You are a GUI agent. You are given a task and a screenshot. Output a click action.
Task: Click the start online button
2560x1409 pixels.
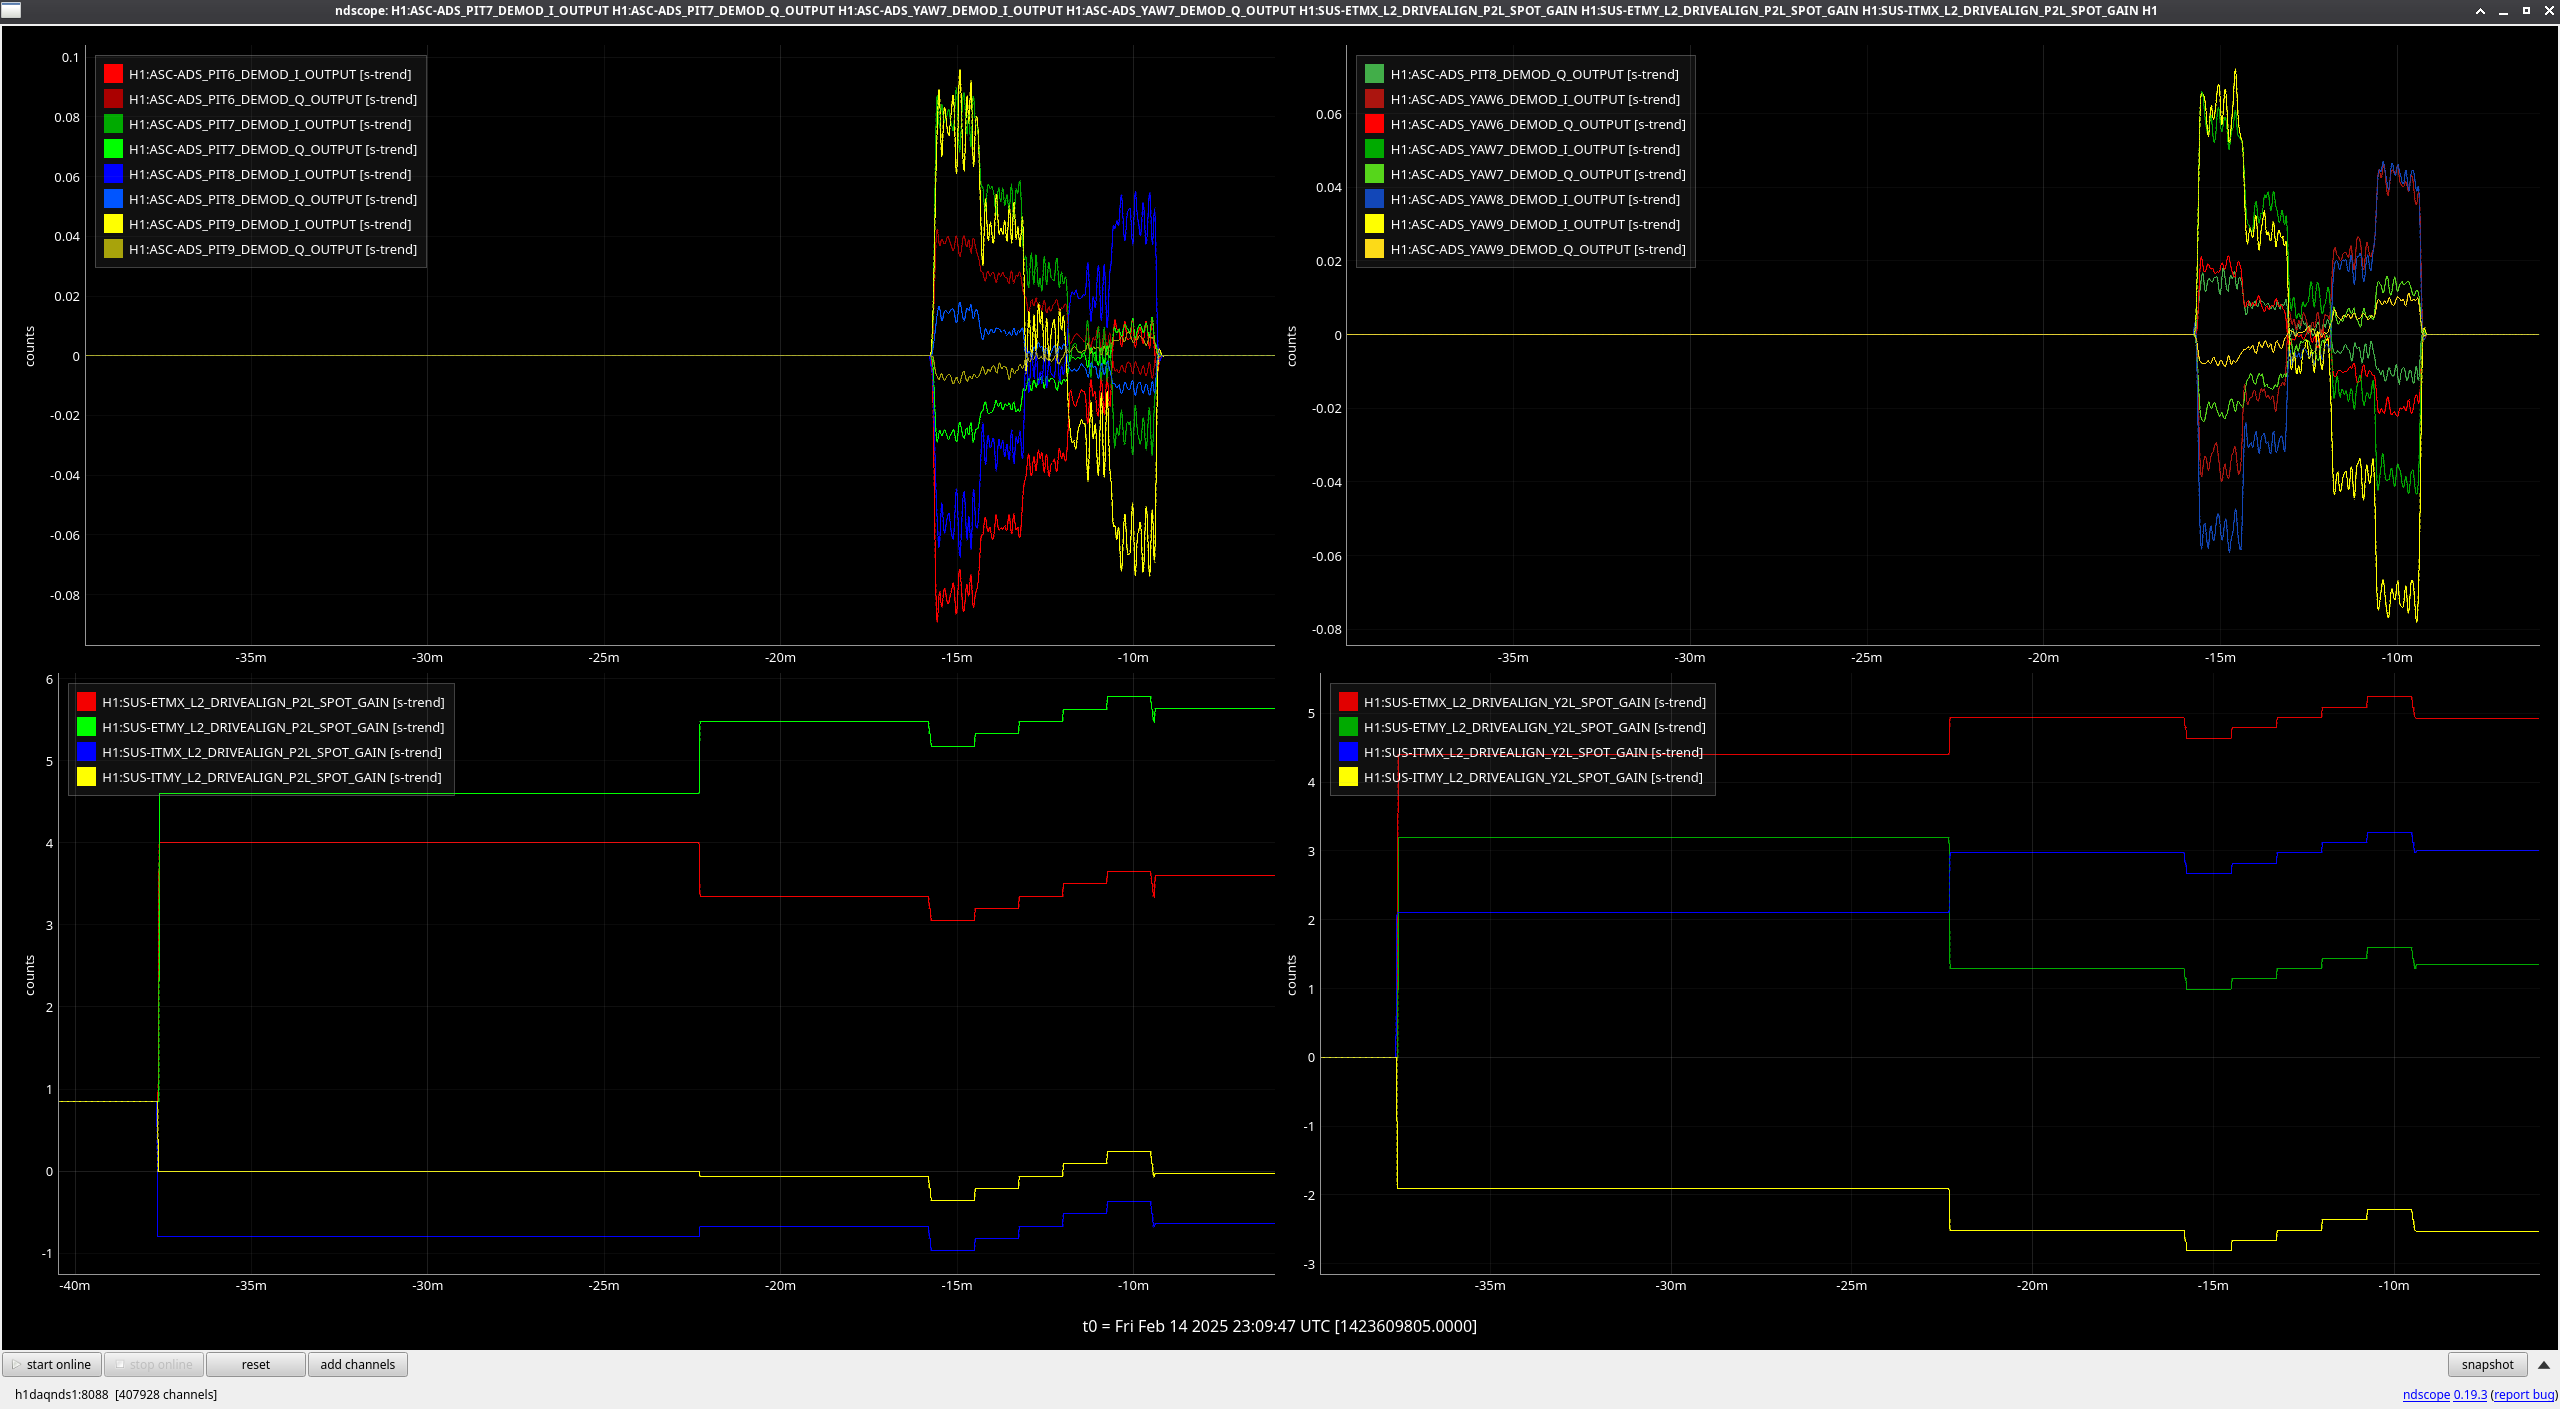pos(52,1364)
